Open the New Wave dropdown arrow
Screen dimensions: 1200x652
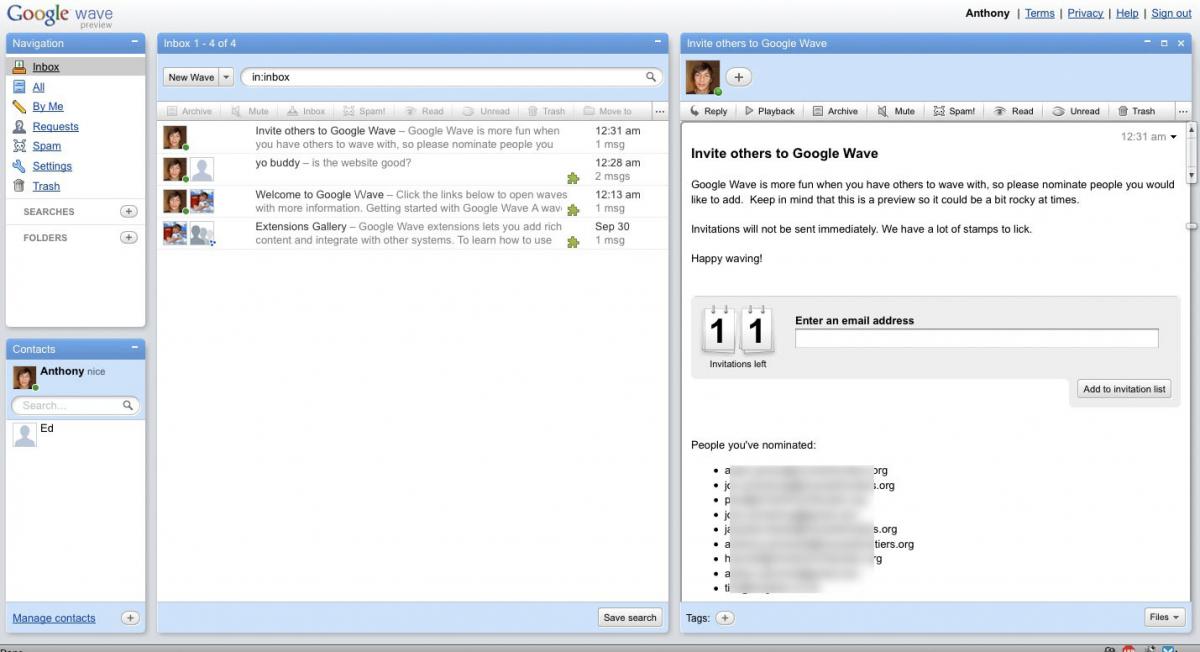[x=225, y=77]
